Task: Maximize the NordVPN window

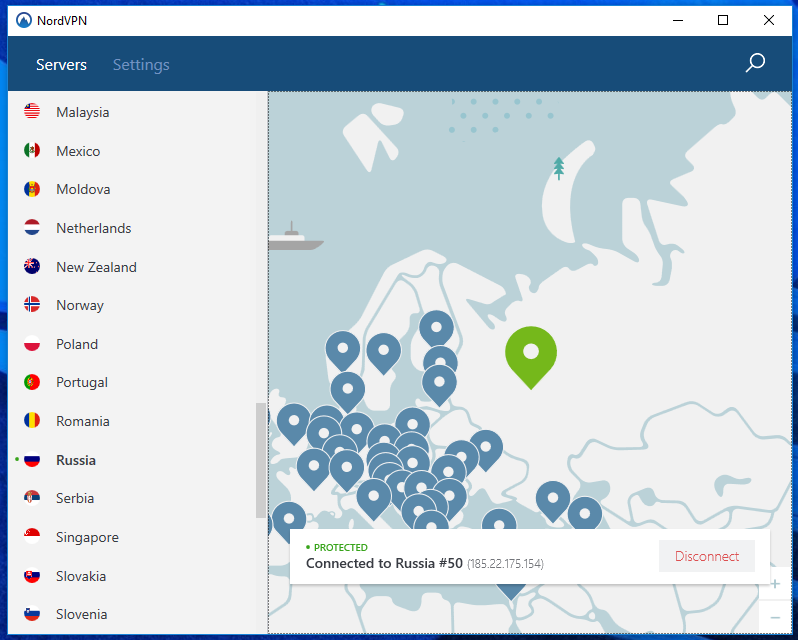Action: point(723,20)
